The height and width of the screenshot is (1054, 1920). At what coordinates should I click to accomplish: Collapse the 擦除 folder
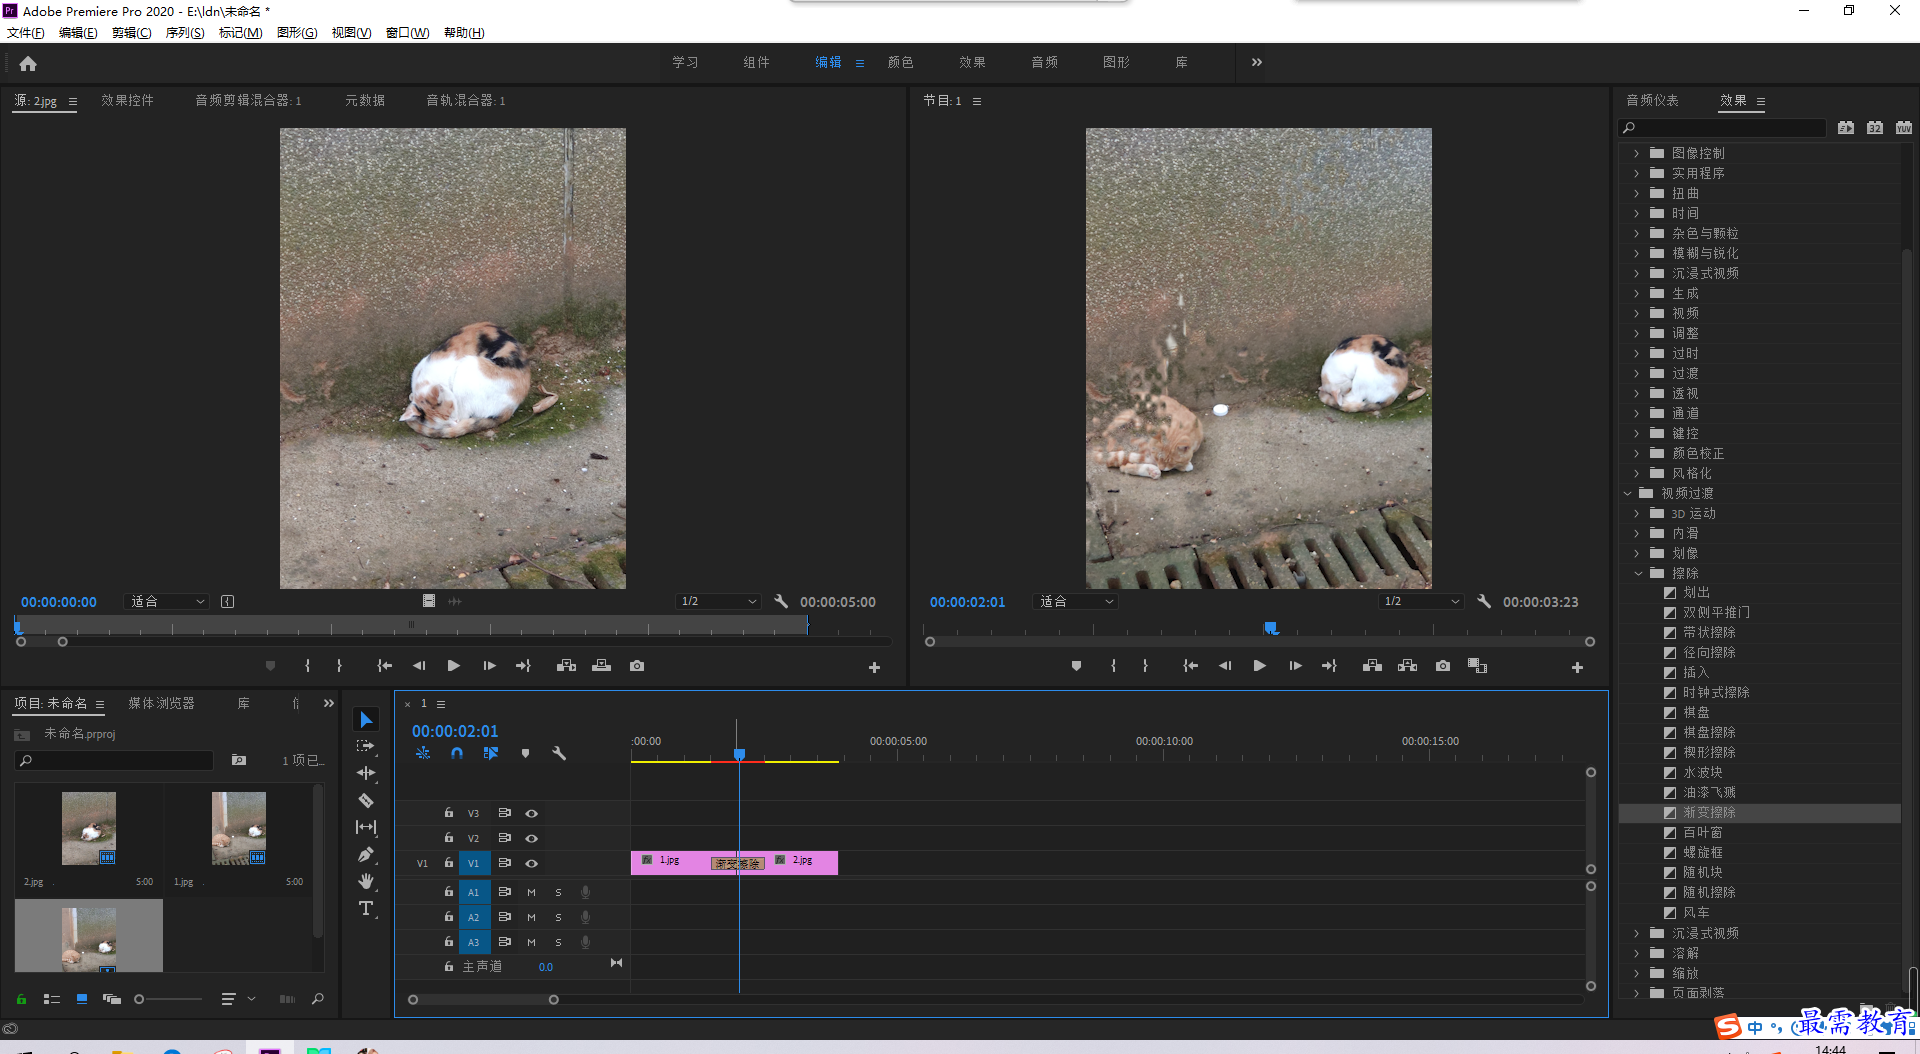pos(1638,573)
